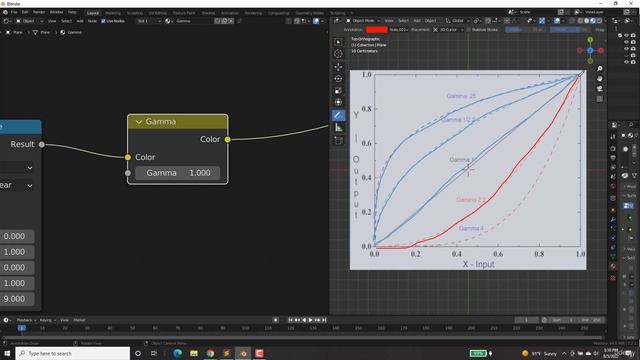
Task: Switch orthographic perspective grid icon
Action: (600, 99)
